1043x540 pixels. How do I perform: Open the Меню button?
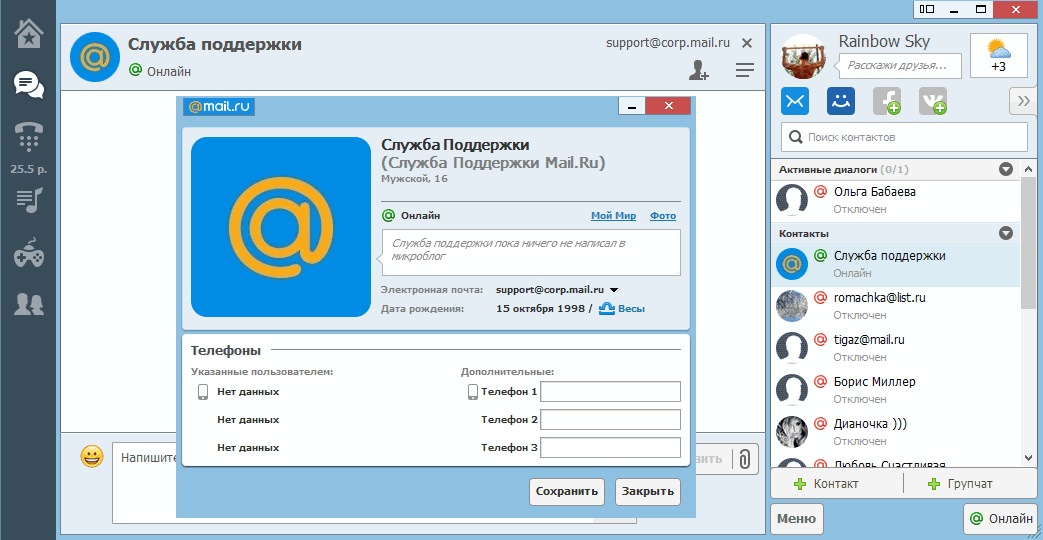pyautogui.click(x=796, y=519)
